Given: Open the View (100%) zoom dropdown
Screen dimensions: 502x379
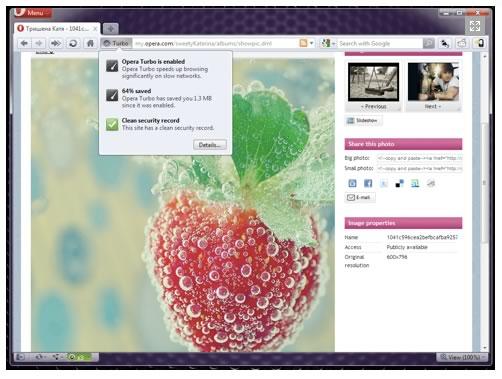Looking at the screenshot, I should click(462, 357).
